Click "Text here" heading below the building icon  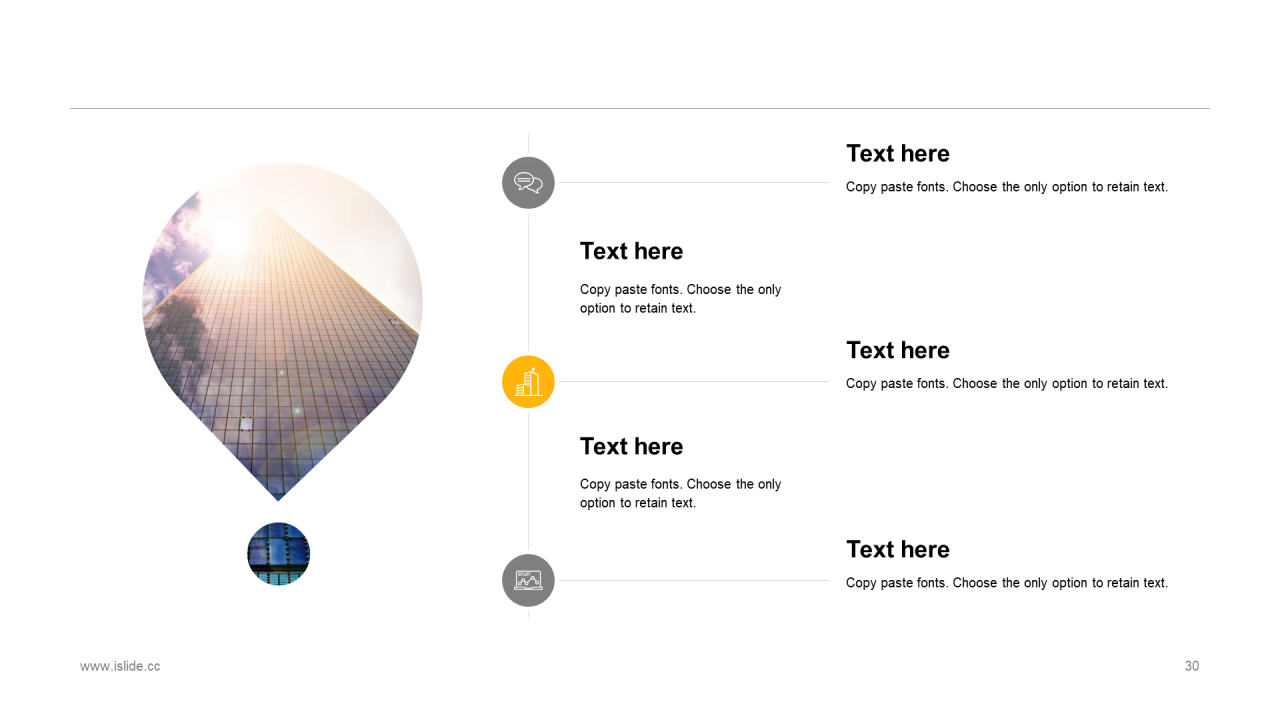pyautogui.click(x=632, y=446)
